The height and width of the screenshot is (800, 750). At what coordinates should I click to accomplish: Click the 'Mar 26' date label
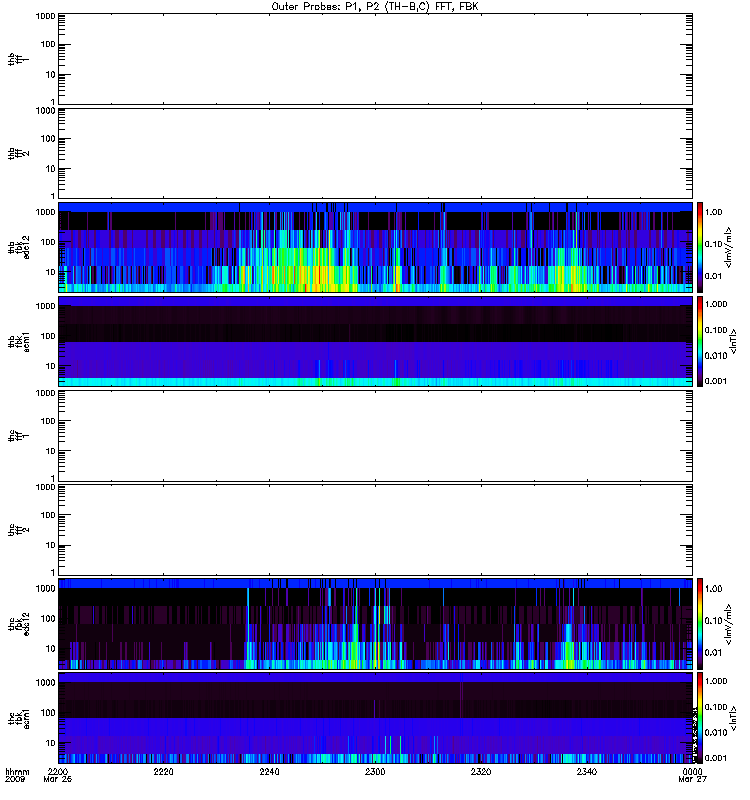click(x=58, y=779)
